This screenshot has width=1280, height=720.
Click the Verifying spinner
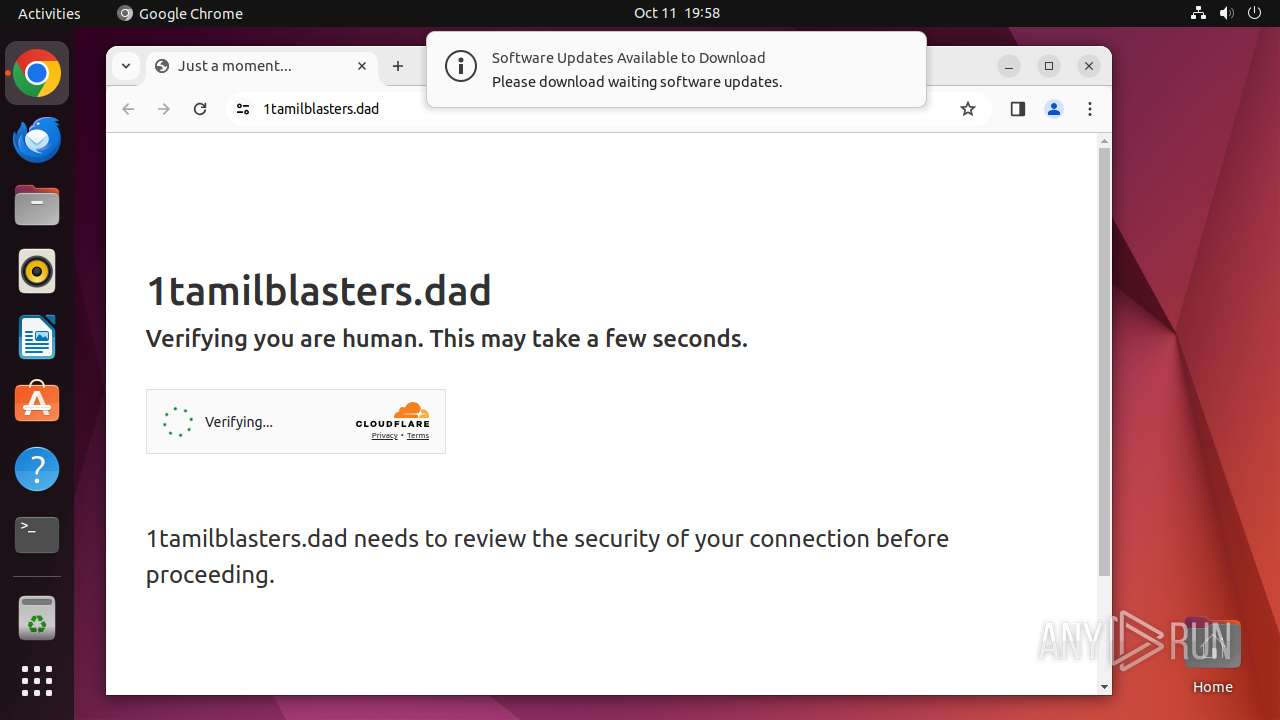pyautogui.click(x=178, y=422)
